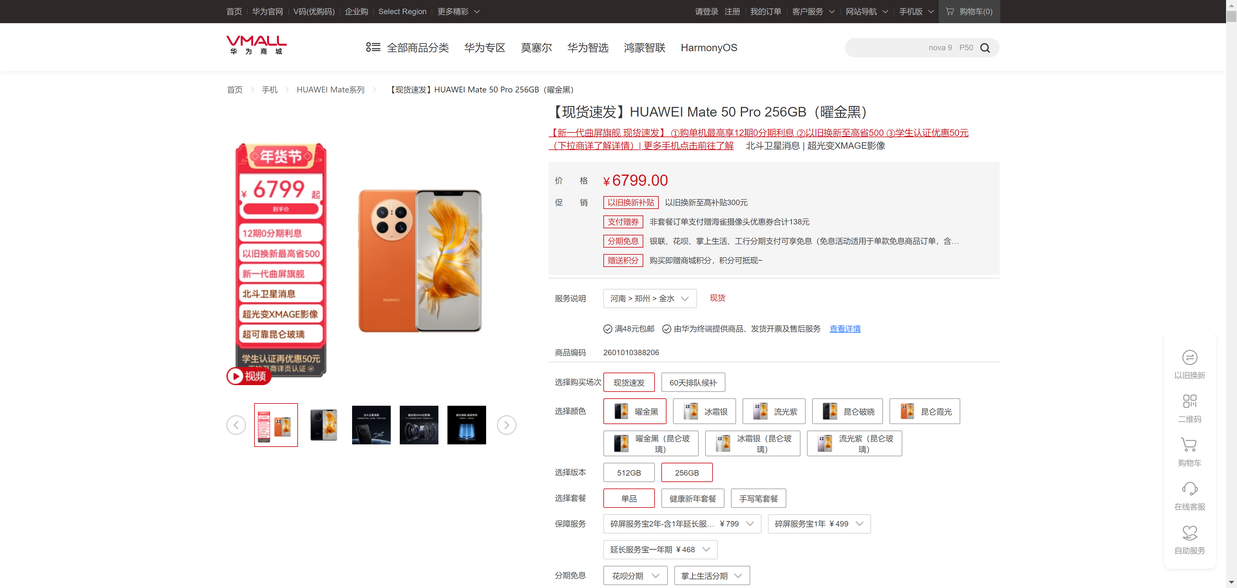
Task: Select the fourth product thumbnail
Action: [419, 425]
